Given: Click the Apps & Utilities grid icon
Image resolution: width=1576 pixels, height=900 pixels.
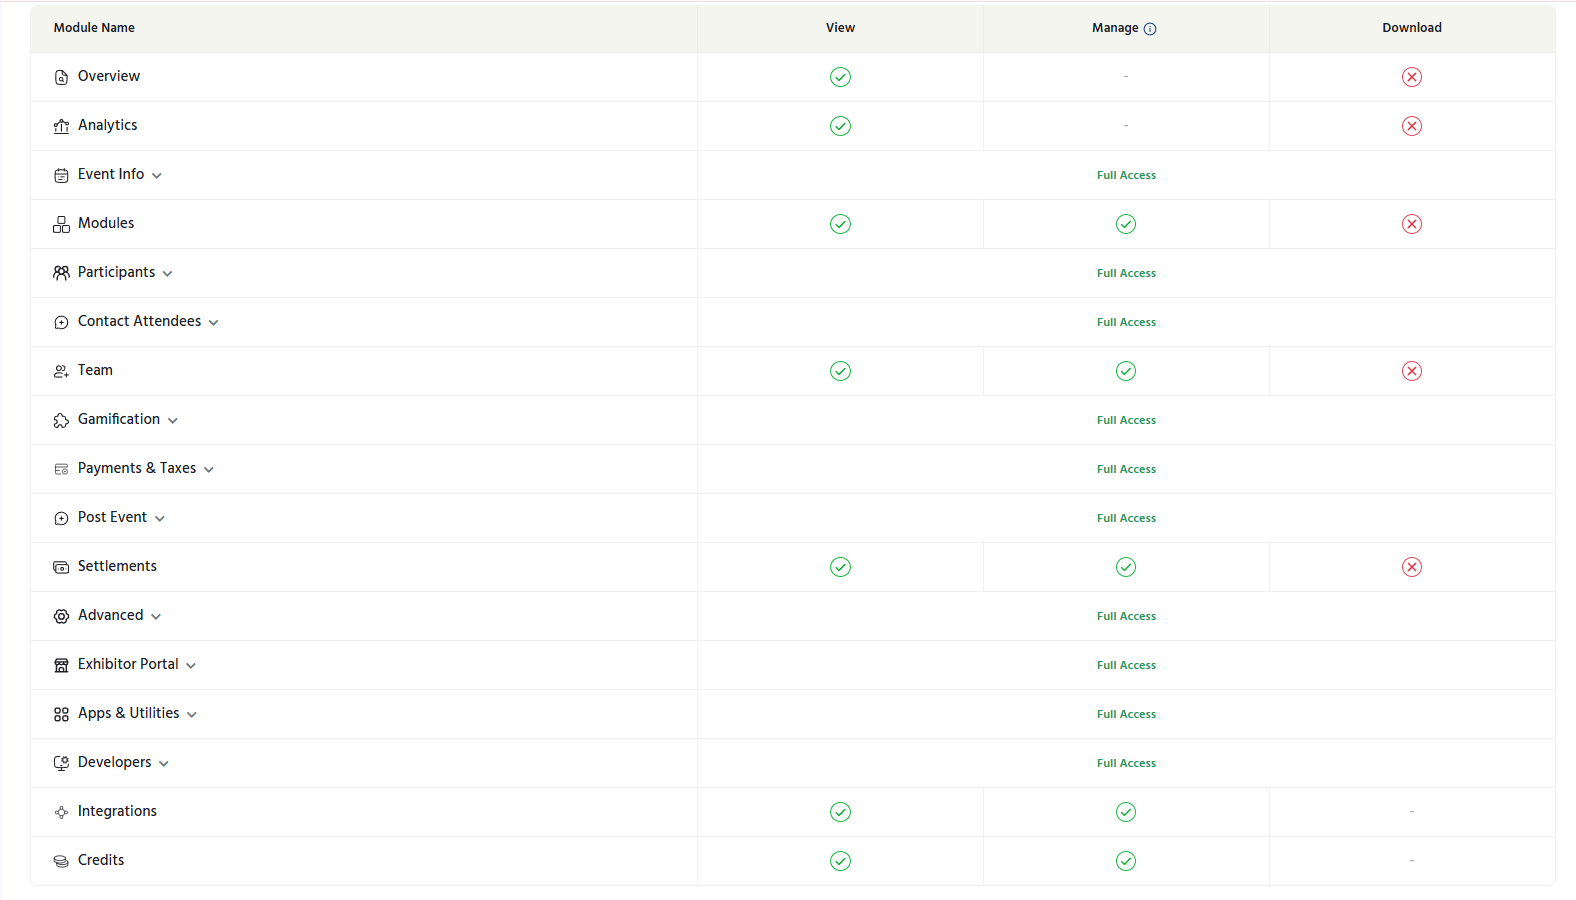Looking at the screenshot, I should click(61, 714).
